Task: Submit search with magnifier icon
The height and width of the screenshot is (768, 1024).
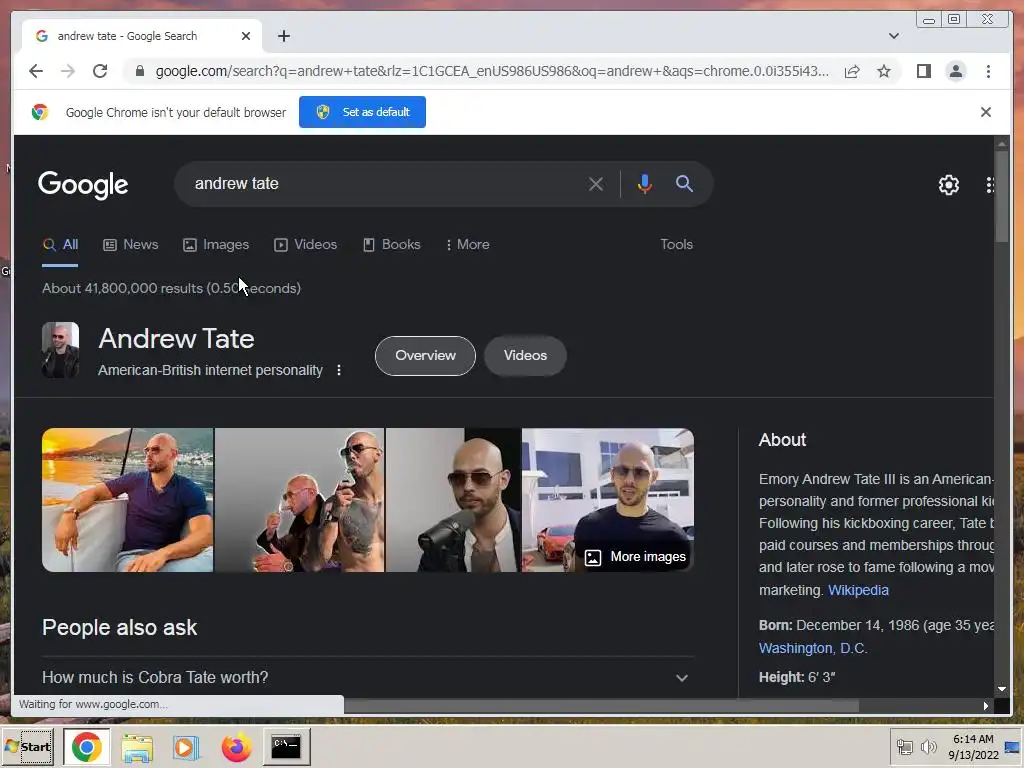Action: [684, 184]
